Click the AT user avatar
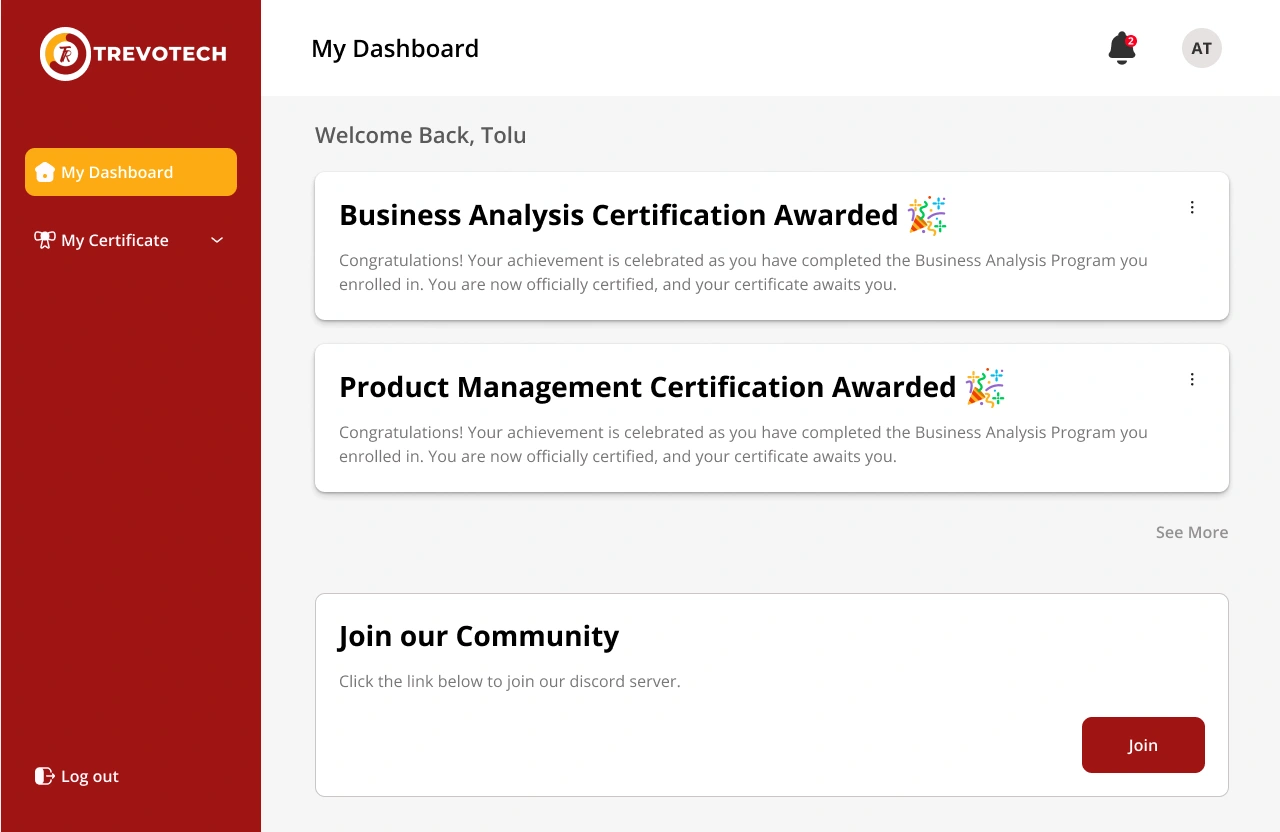1280x832 pixels. [x=1202, y=48]
